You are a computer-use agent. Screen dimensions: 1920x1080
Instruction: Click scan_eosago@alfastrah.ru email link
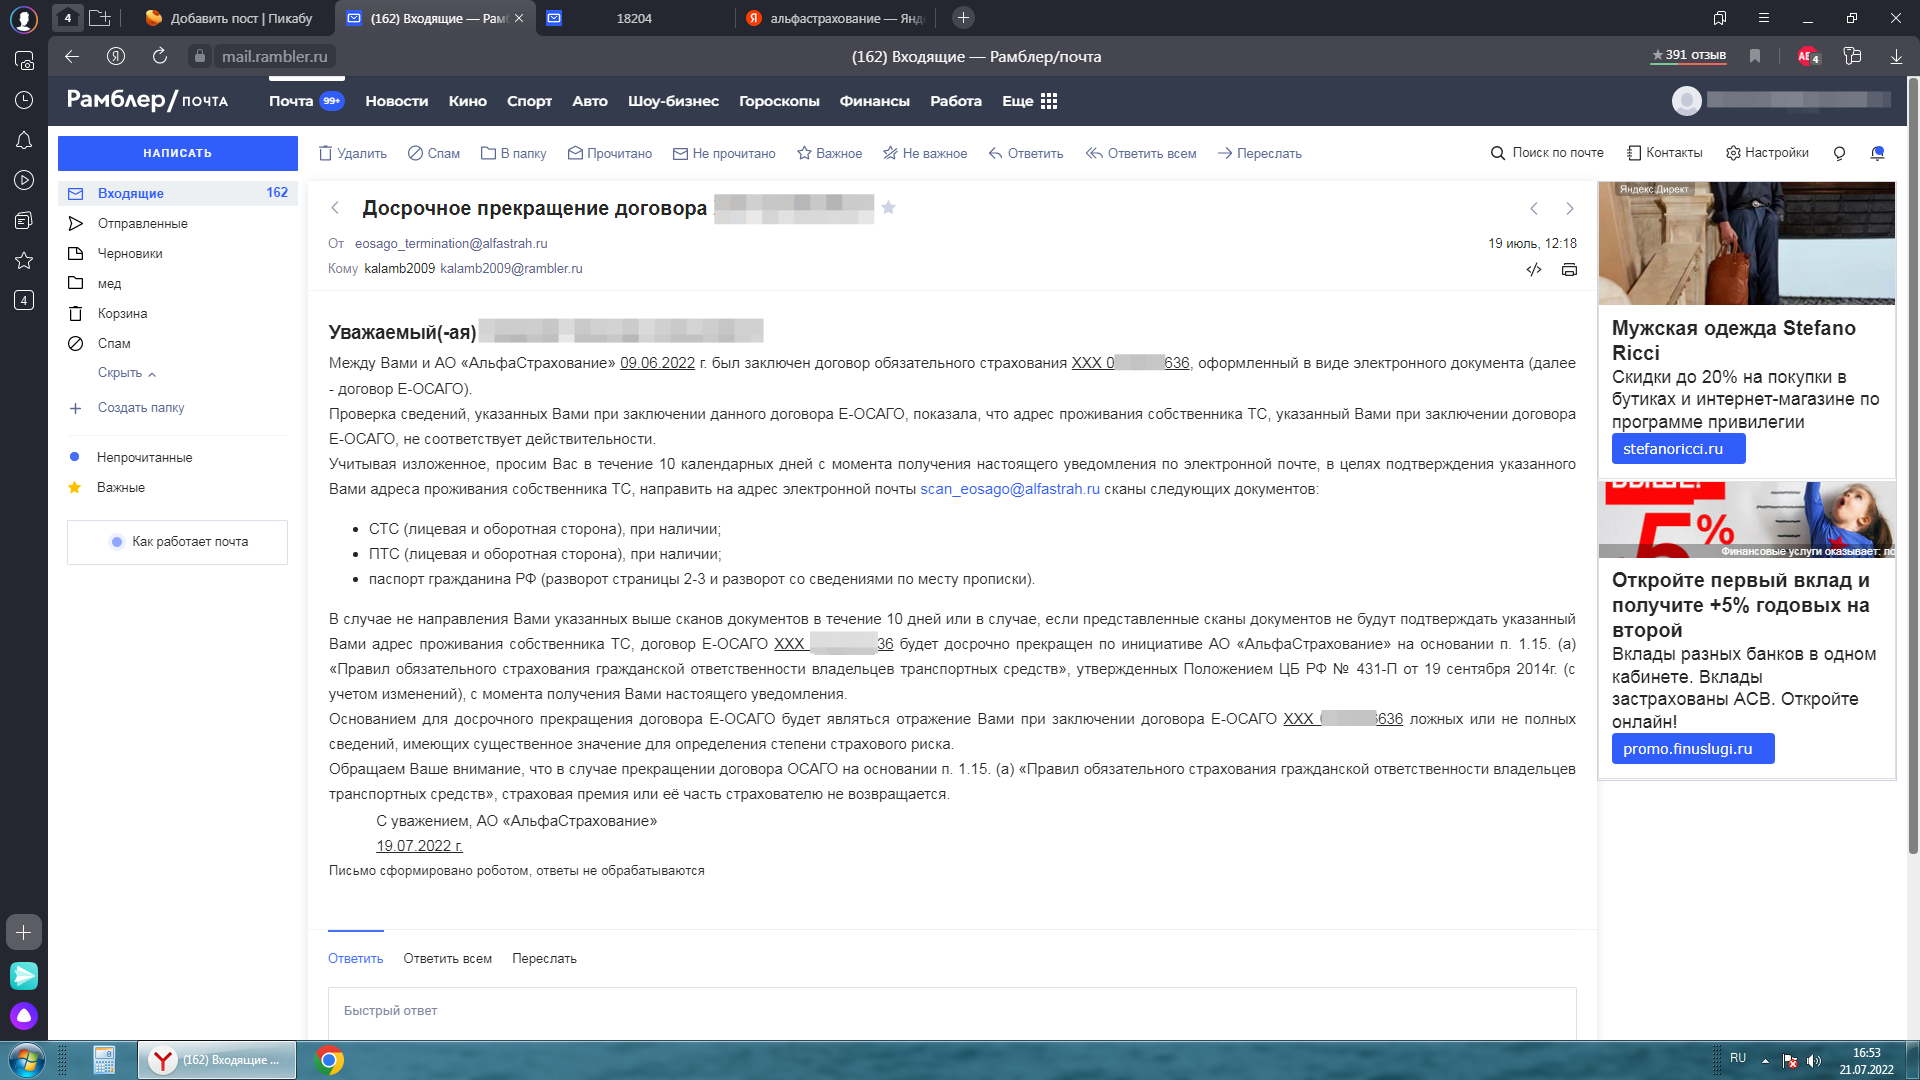coord(1009,489)
